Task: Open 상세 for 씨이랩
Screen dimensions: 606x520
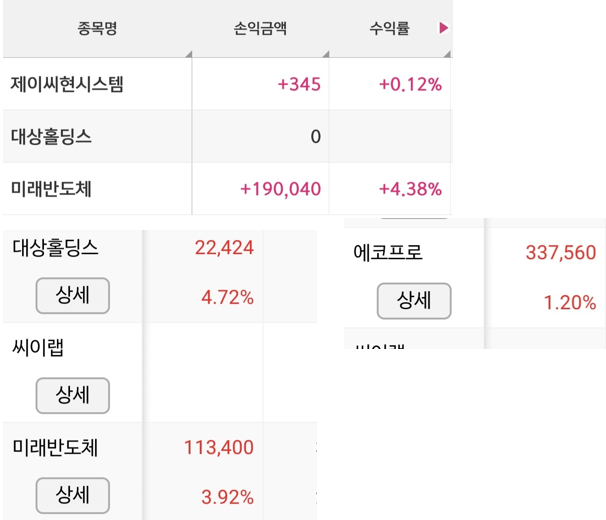Action: [73, 396]
